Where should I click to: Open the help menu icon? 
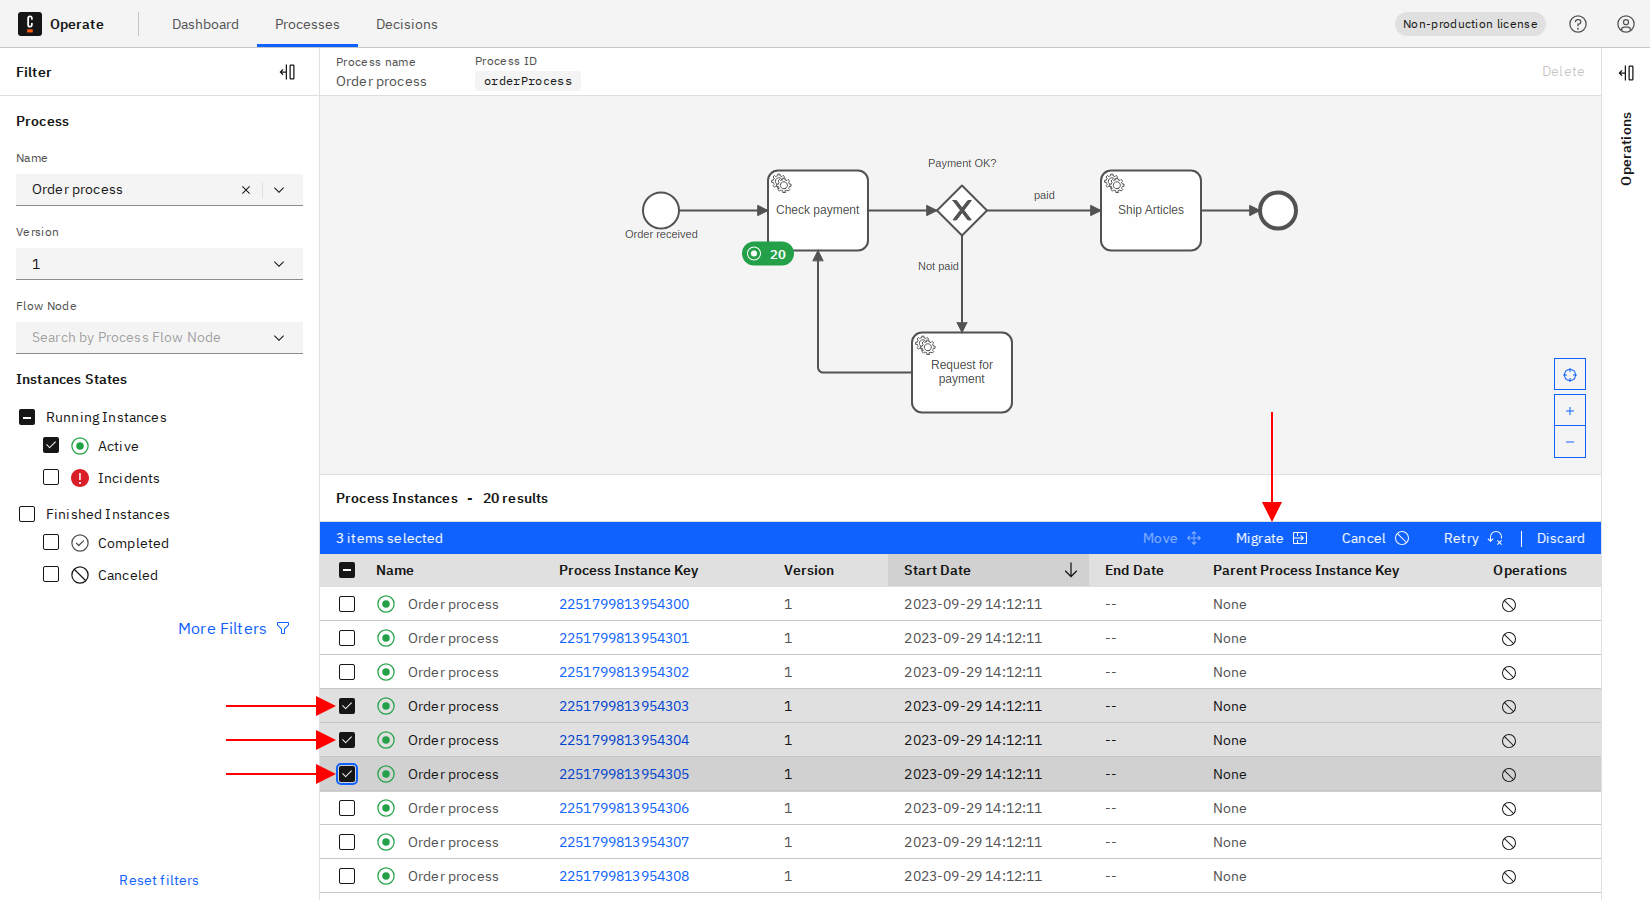1578,24
